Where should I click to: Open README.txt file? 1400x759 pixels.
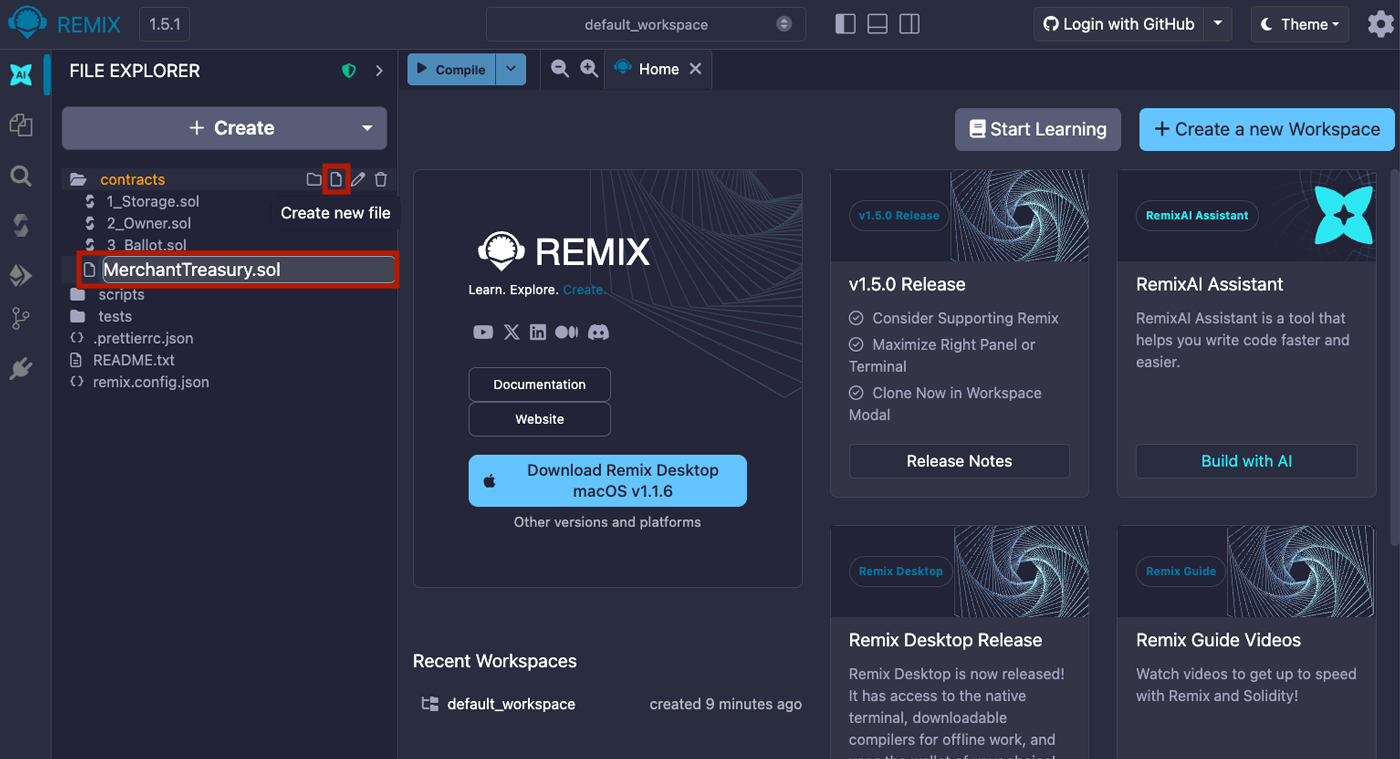click(x=134, y=360)
